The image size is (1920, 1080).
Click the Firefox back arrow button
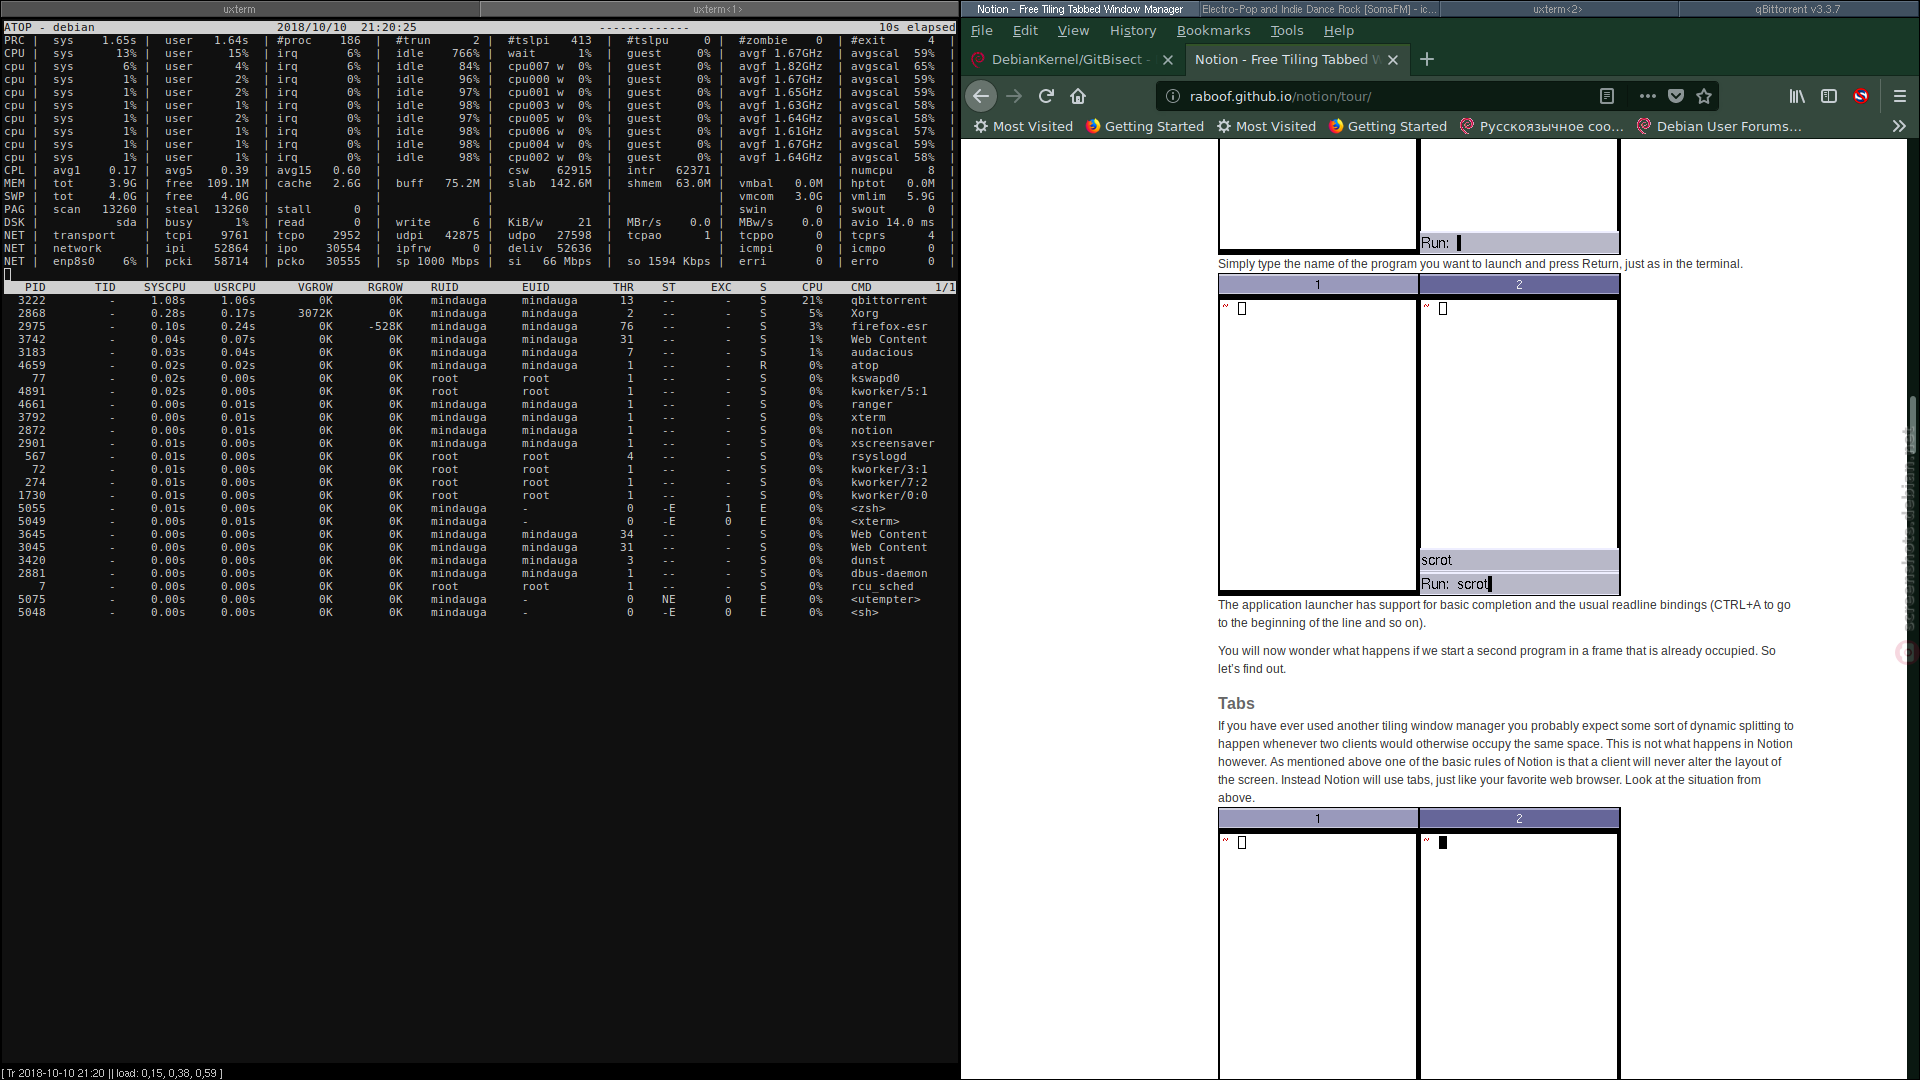point(981,96)
